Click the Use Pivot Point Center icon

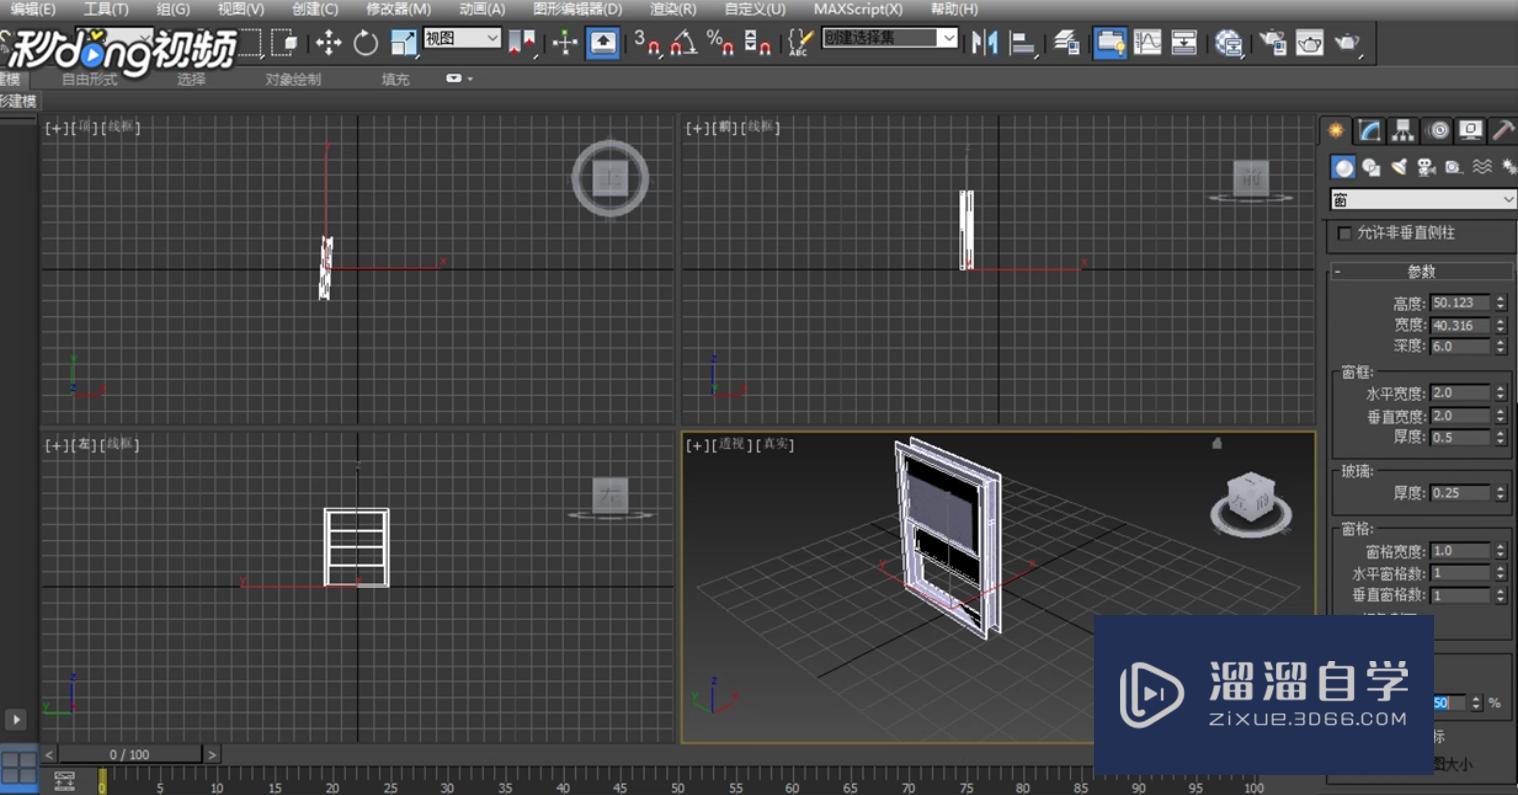(522, 42)
